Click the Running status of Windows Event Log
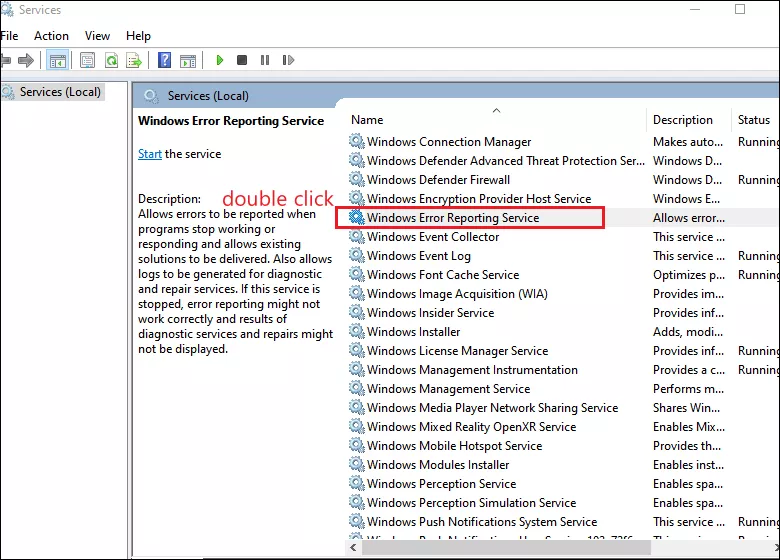The height and width of the screenshot is (560, 780). 758,256
